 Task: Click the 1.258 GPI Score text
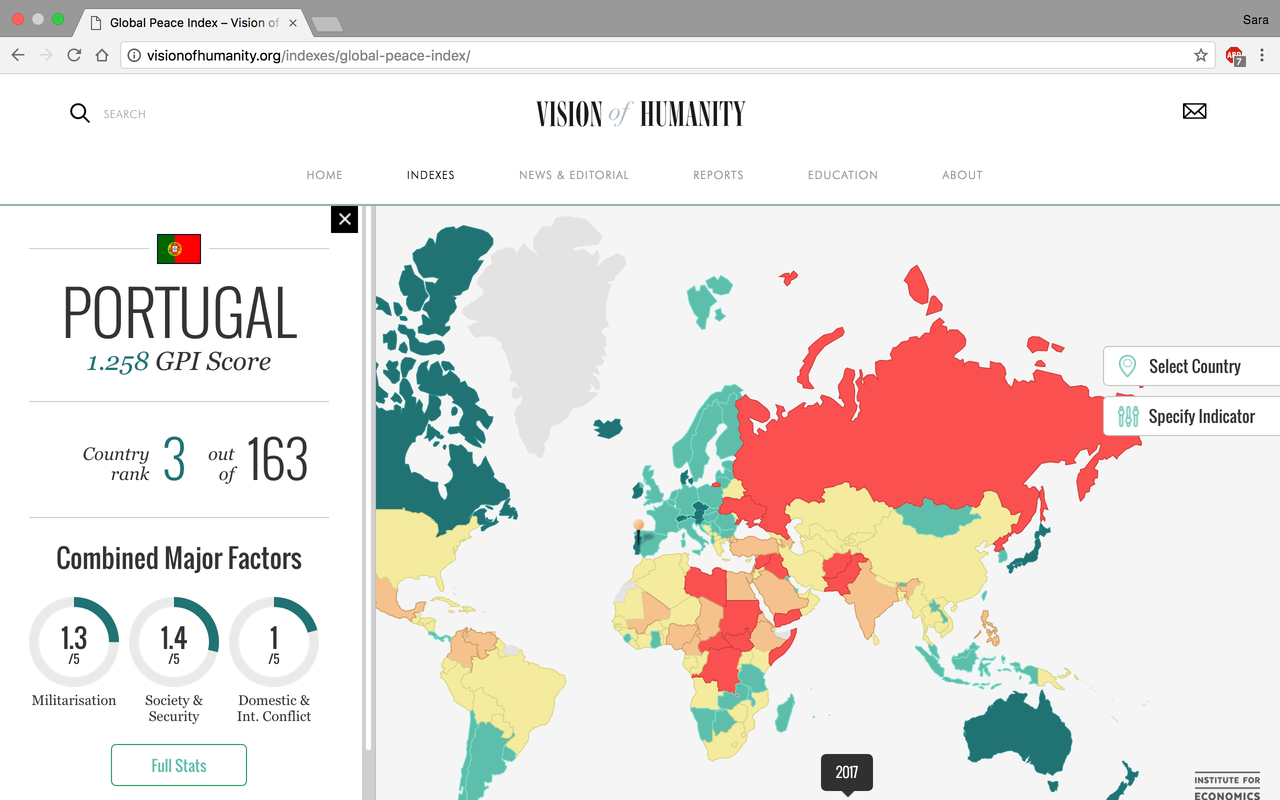[x=179, y=361]
